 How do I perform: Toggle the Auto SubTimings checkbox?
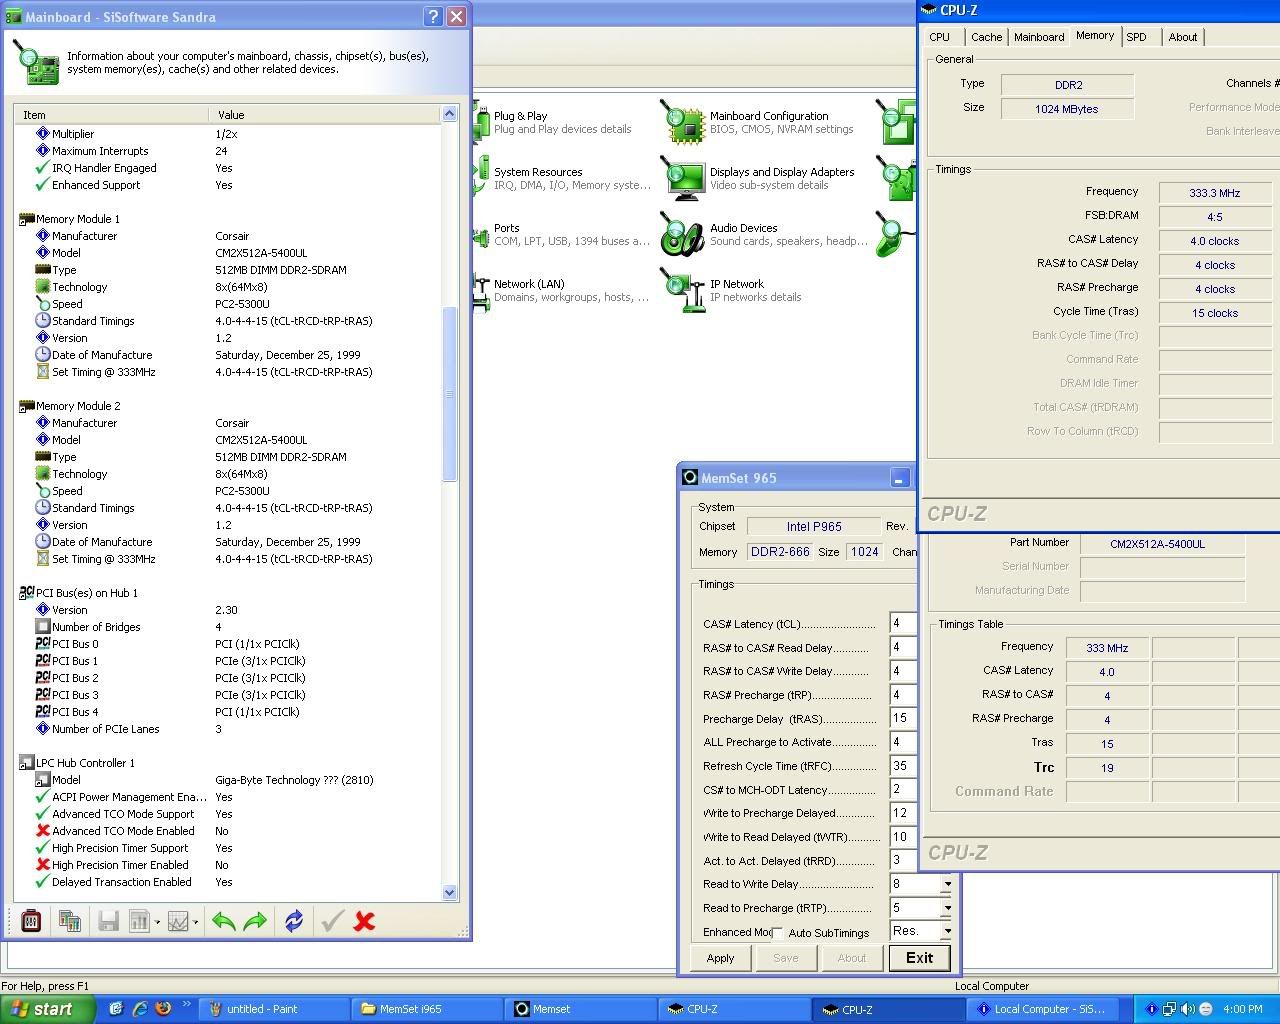click(777, 933)
